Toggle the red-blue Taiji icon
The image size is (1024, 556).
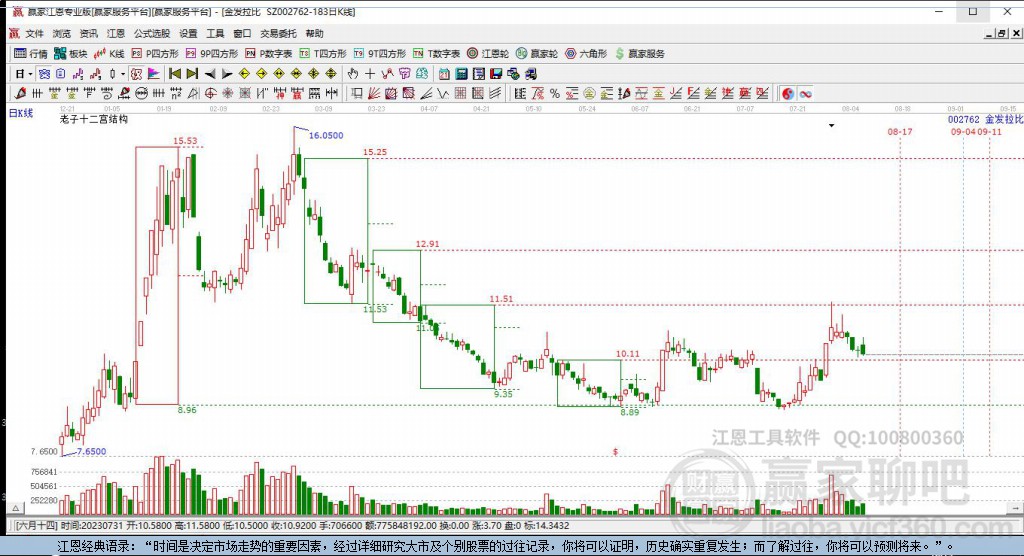(788, 93)
